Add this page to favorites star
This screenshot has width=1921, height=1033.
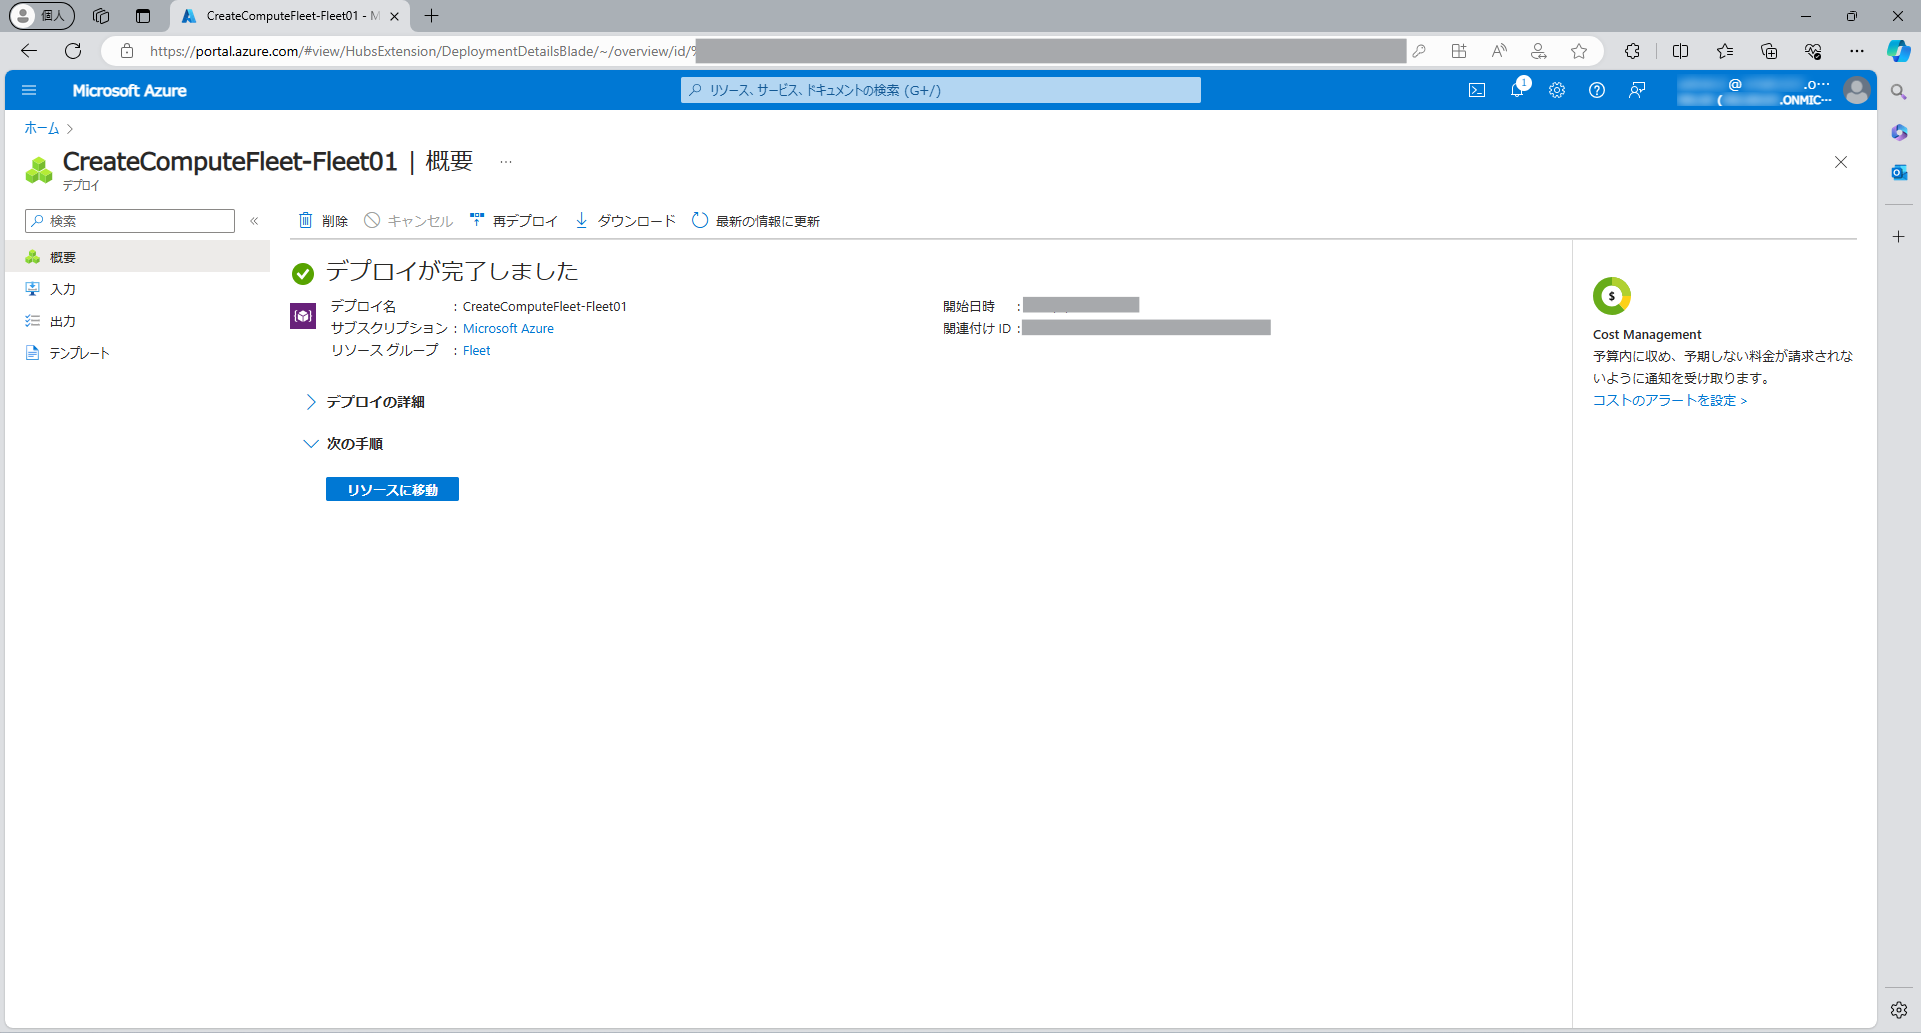(1579, 51)
